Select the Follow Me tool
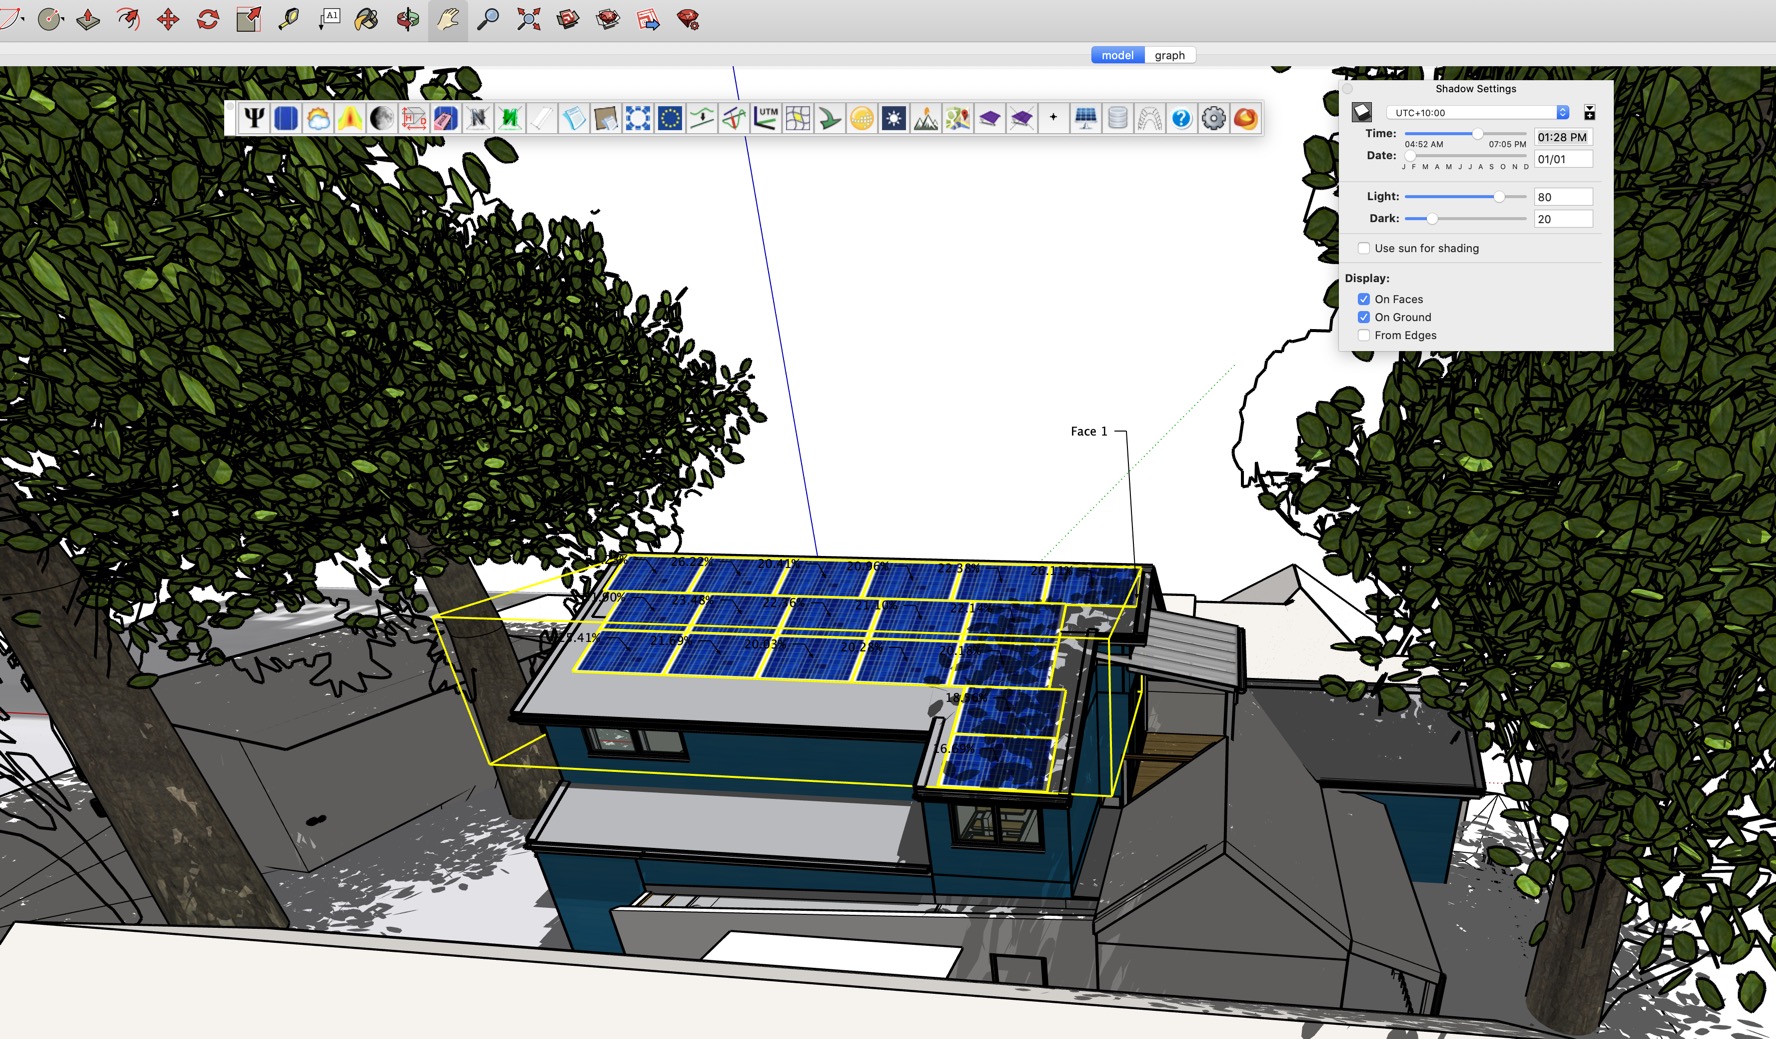Image resolution: width=1776 pixels, height=1039 pixels. click(x=128, y=19)
